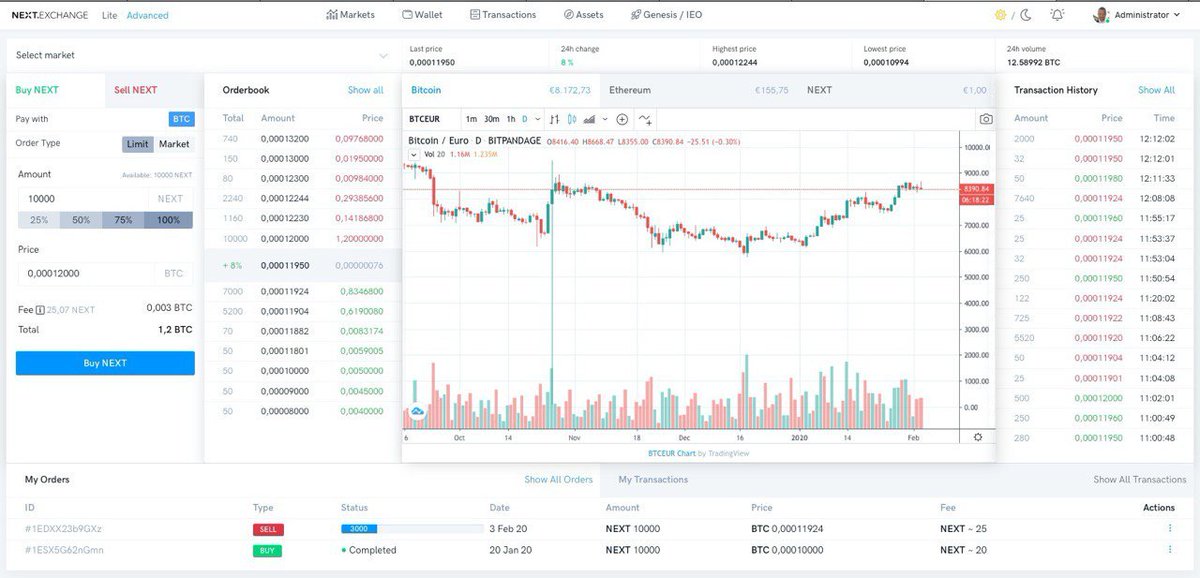Image resolution: width=1200 pixels, height=578 pixels.
Task: Open the Wallet page
Action: (422, 15)
